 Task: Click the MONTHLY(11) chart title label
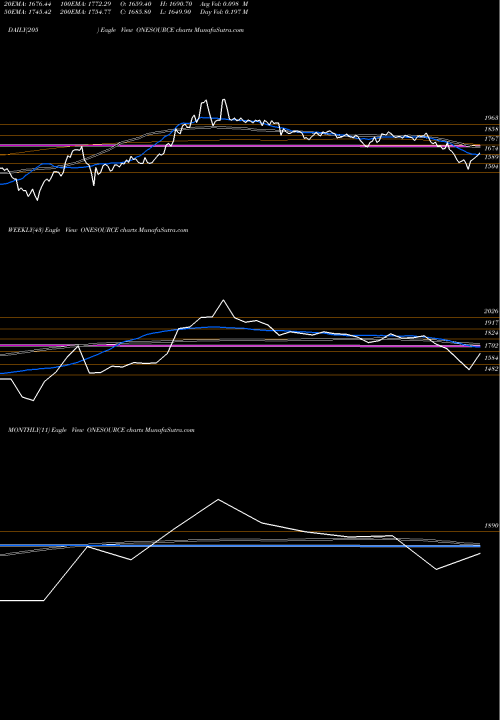[x=101, y=430]
